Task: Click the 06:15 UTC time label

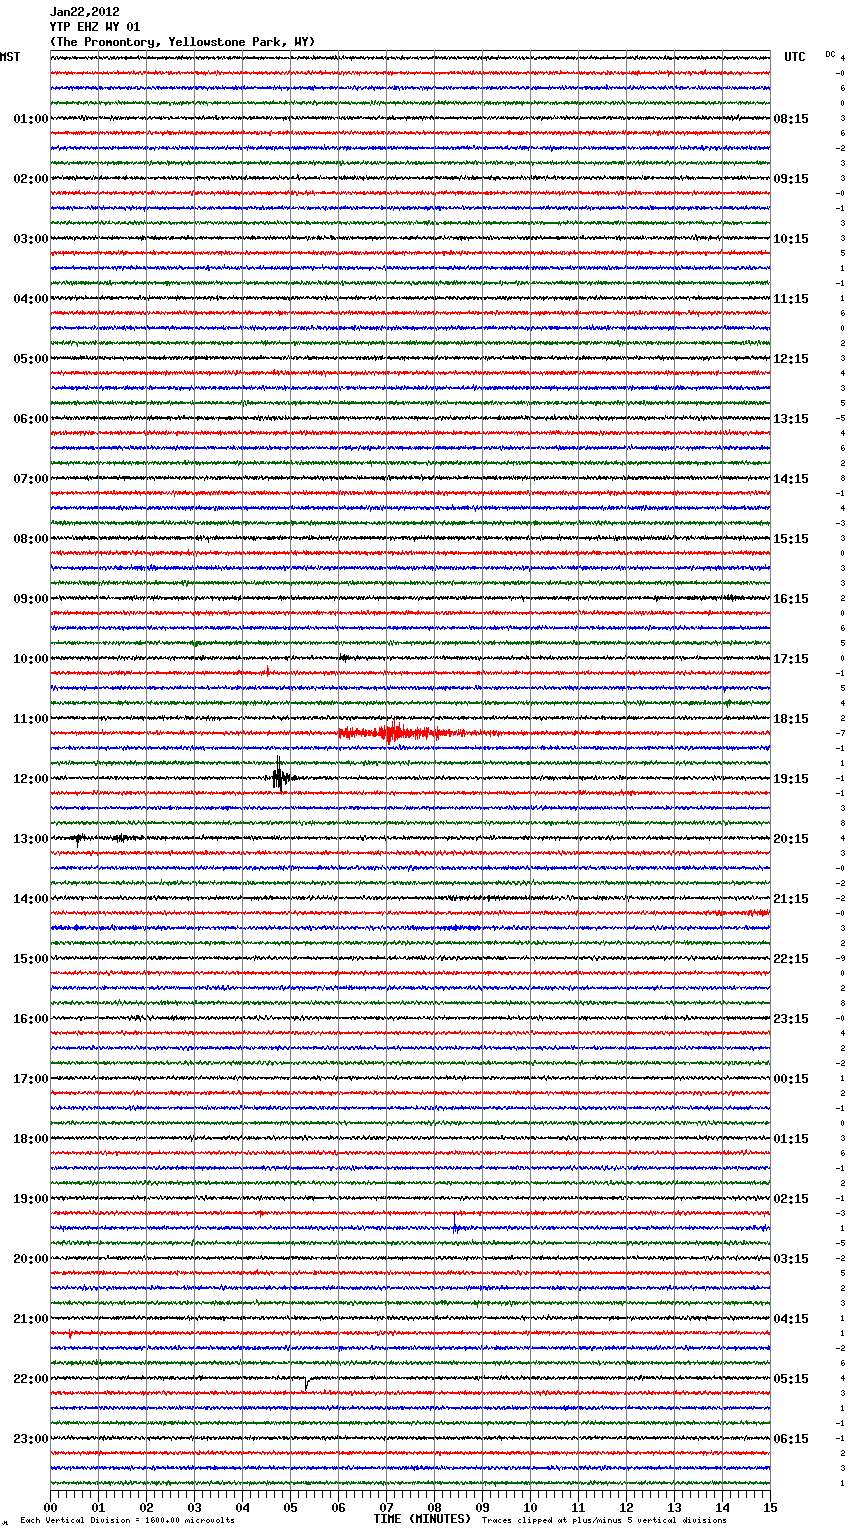Action: pyautogui.click(x=791, y=1439)
